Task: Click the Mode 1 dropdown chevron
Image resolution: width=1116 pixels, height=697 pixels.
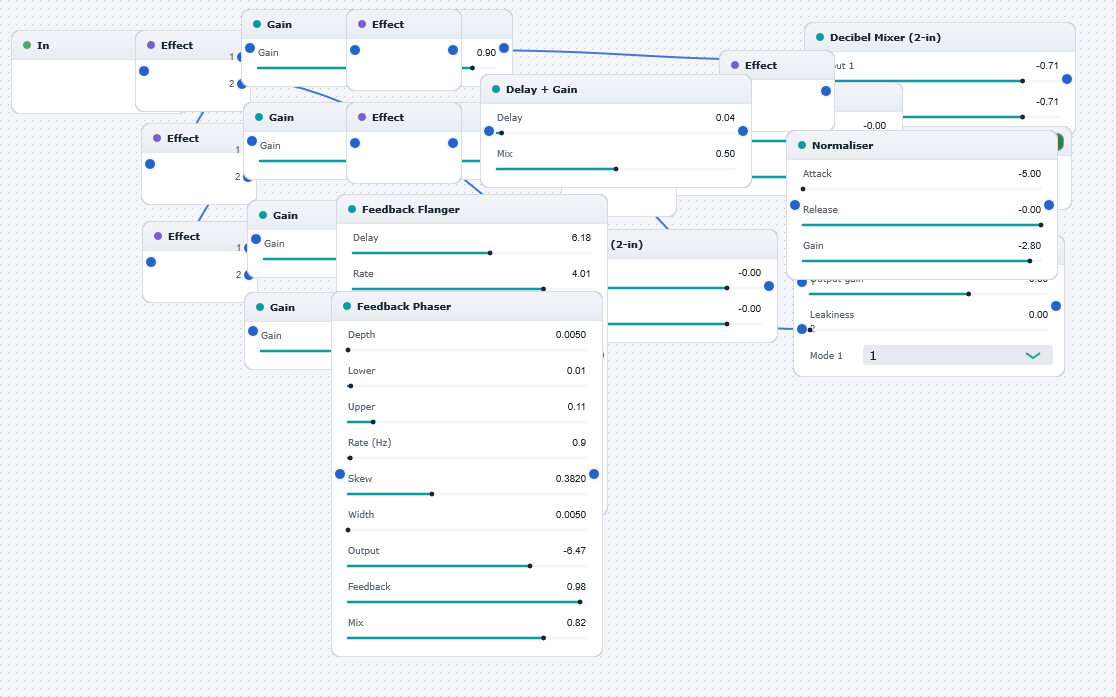Action: pyautogui.click(x=1032, y=355)
